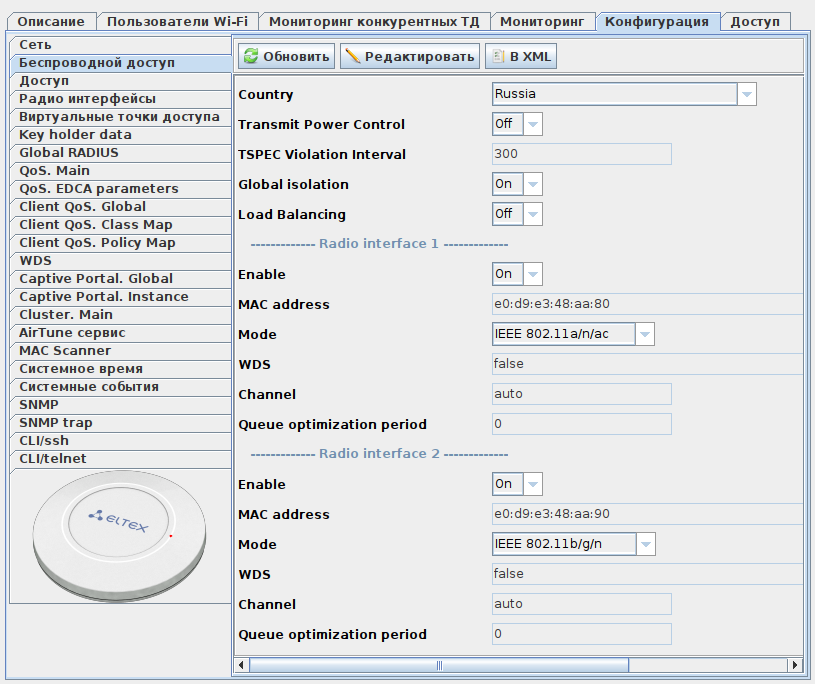Click Radio interface 1 Channel field
The image size is (815, 684).
582,394
